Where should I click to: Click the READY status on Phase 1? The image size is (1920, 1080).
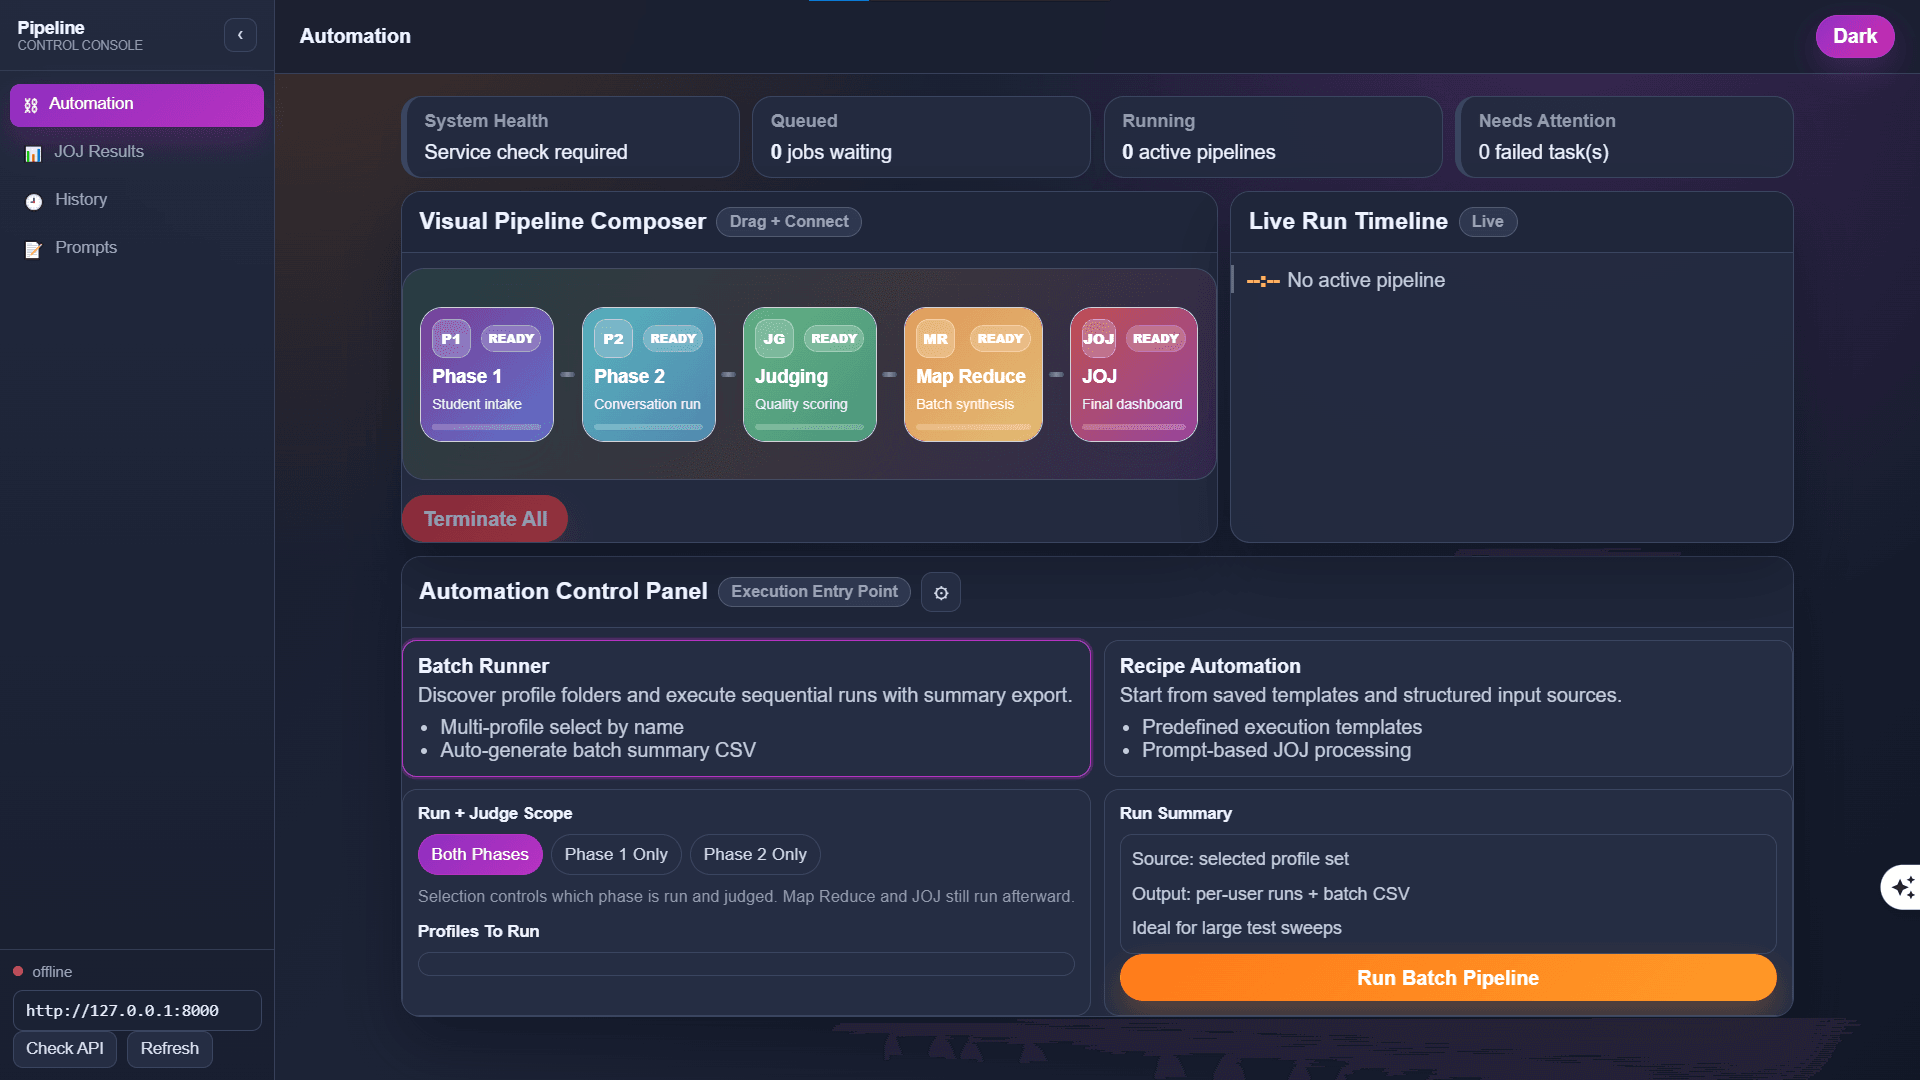click(x=511, y=339)
